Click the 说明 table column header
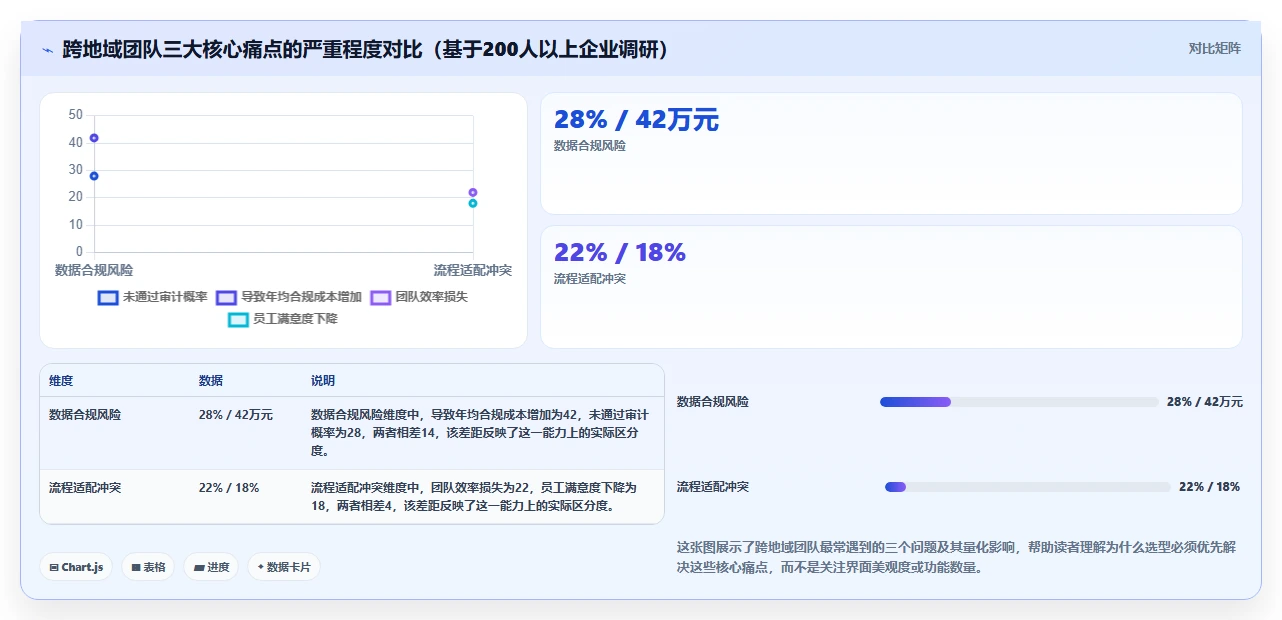The width and height of the screenshot is (1282, 620). (323, 381)
